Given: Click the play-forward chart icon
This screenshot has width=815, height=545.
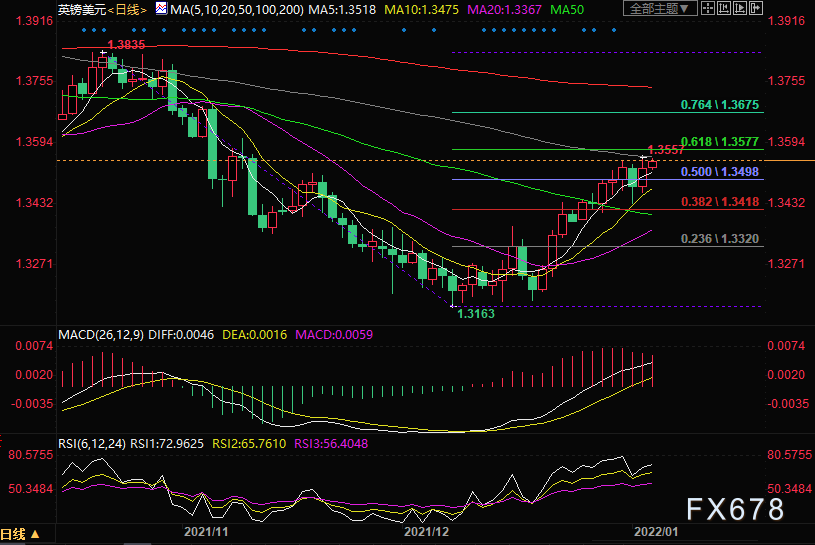Looking at the screenshot, I should point(740,8).
